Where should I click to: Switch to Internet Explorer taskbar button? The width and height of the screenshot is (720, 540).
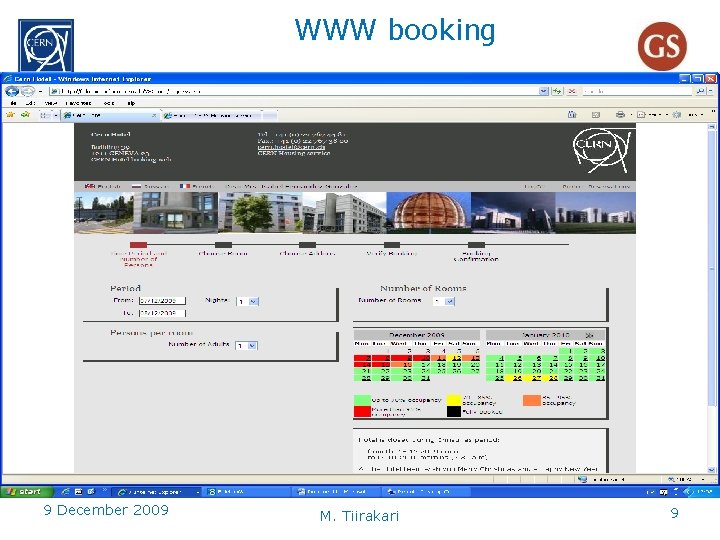click(x=157, y=491)
